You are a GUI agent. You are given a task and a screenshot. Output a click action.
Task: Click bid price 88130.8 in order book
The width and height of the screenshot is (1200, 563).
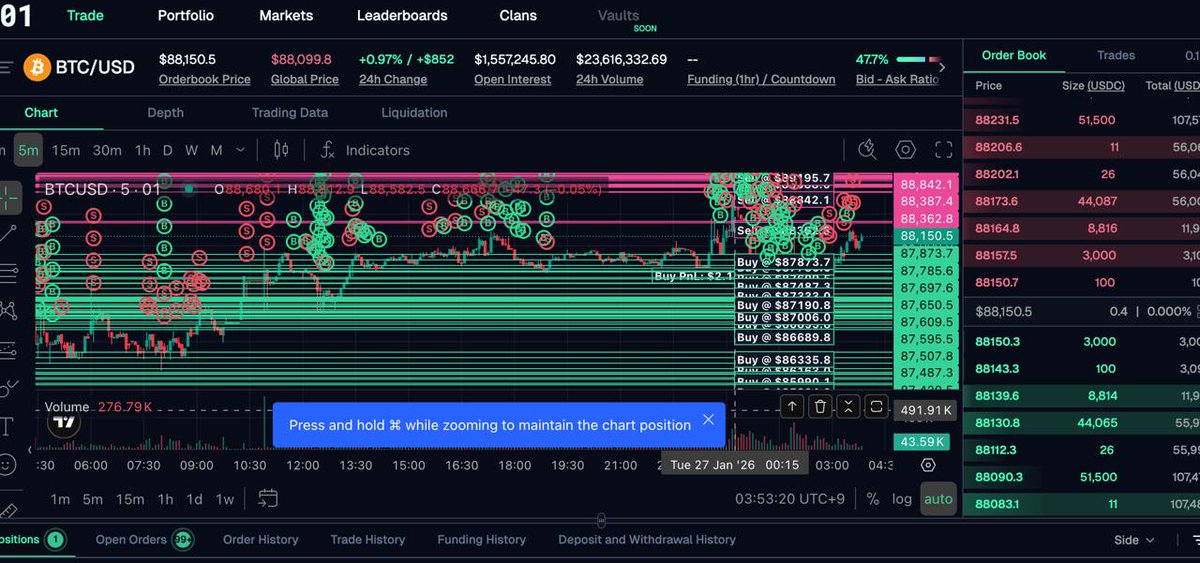[x=997, y=423]
